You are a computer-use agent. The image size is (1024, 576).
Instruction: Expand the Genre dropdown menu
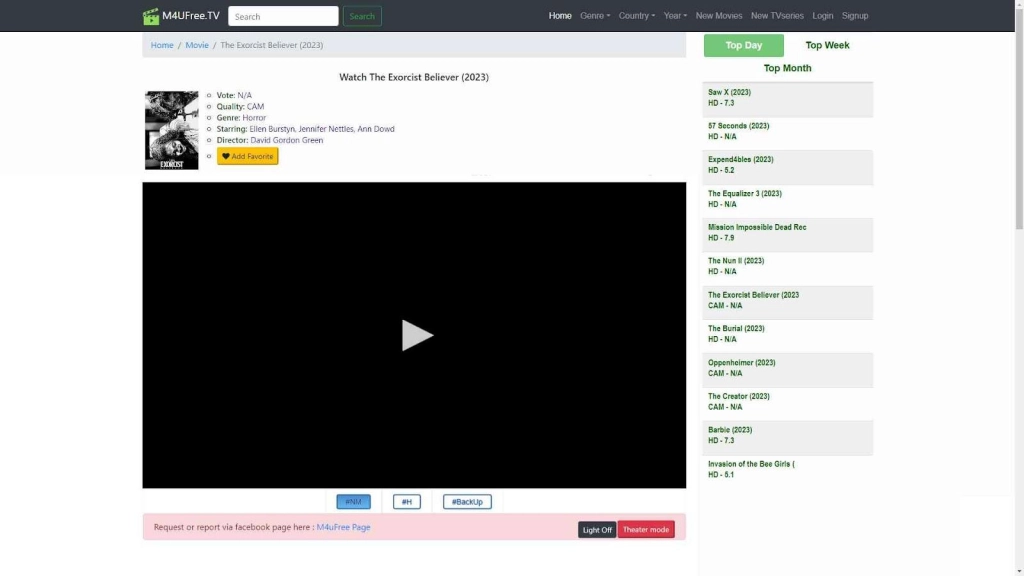click(x=595, y=16)
